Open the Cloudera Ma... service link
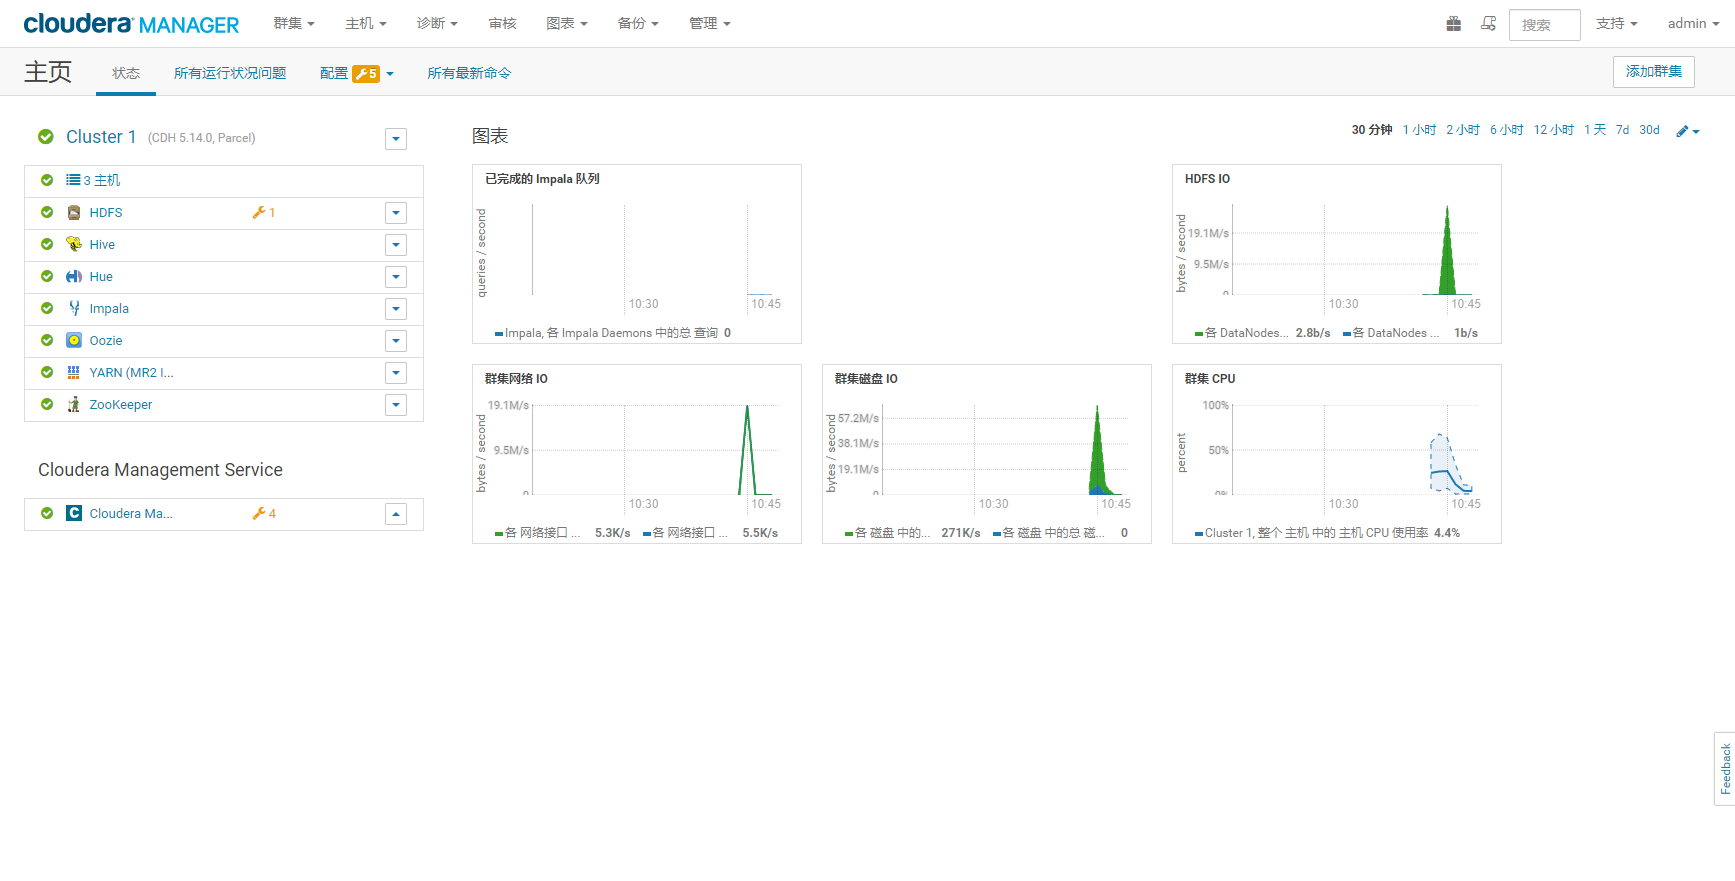1735x881 pixels. [131, 514]
